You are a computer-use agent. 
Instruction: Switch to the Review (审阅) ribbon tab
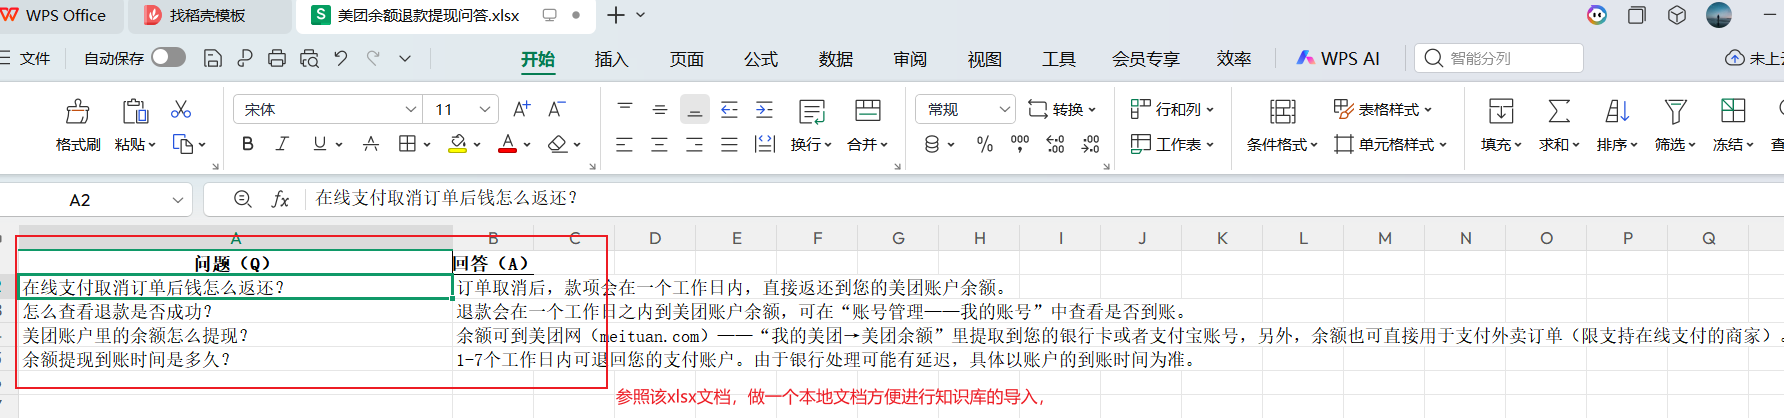pyautogui.click(x=910, y=59)
